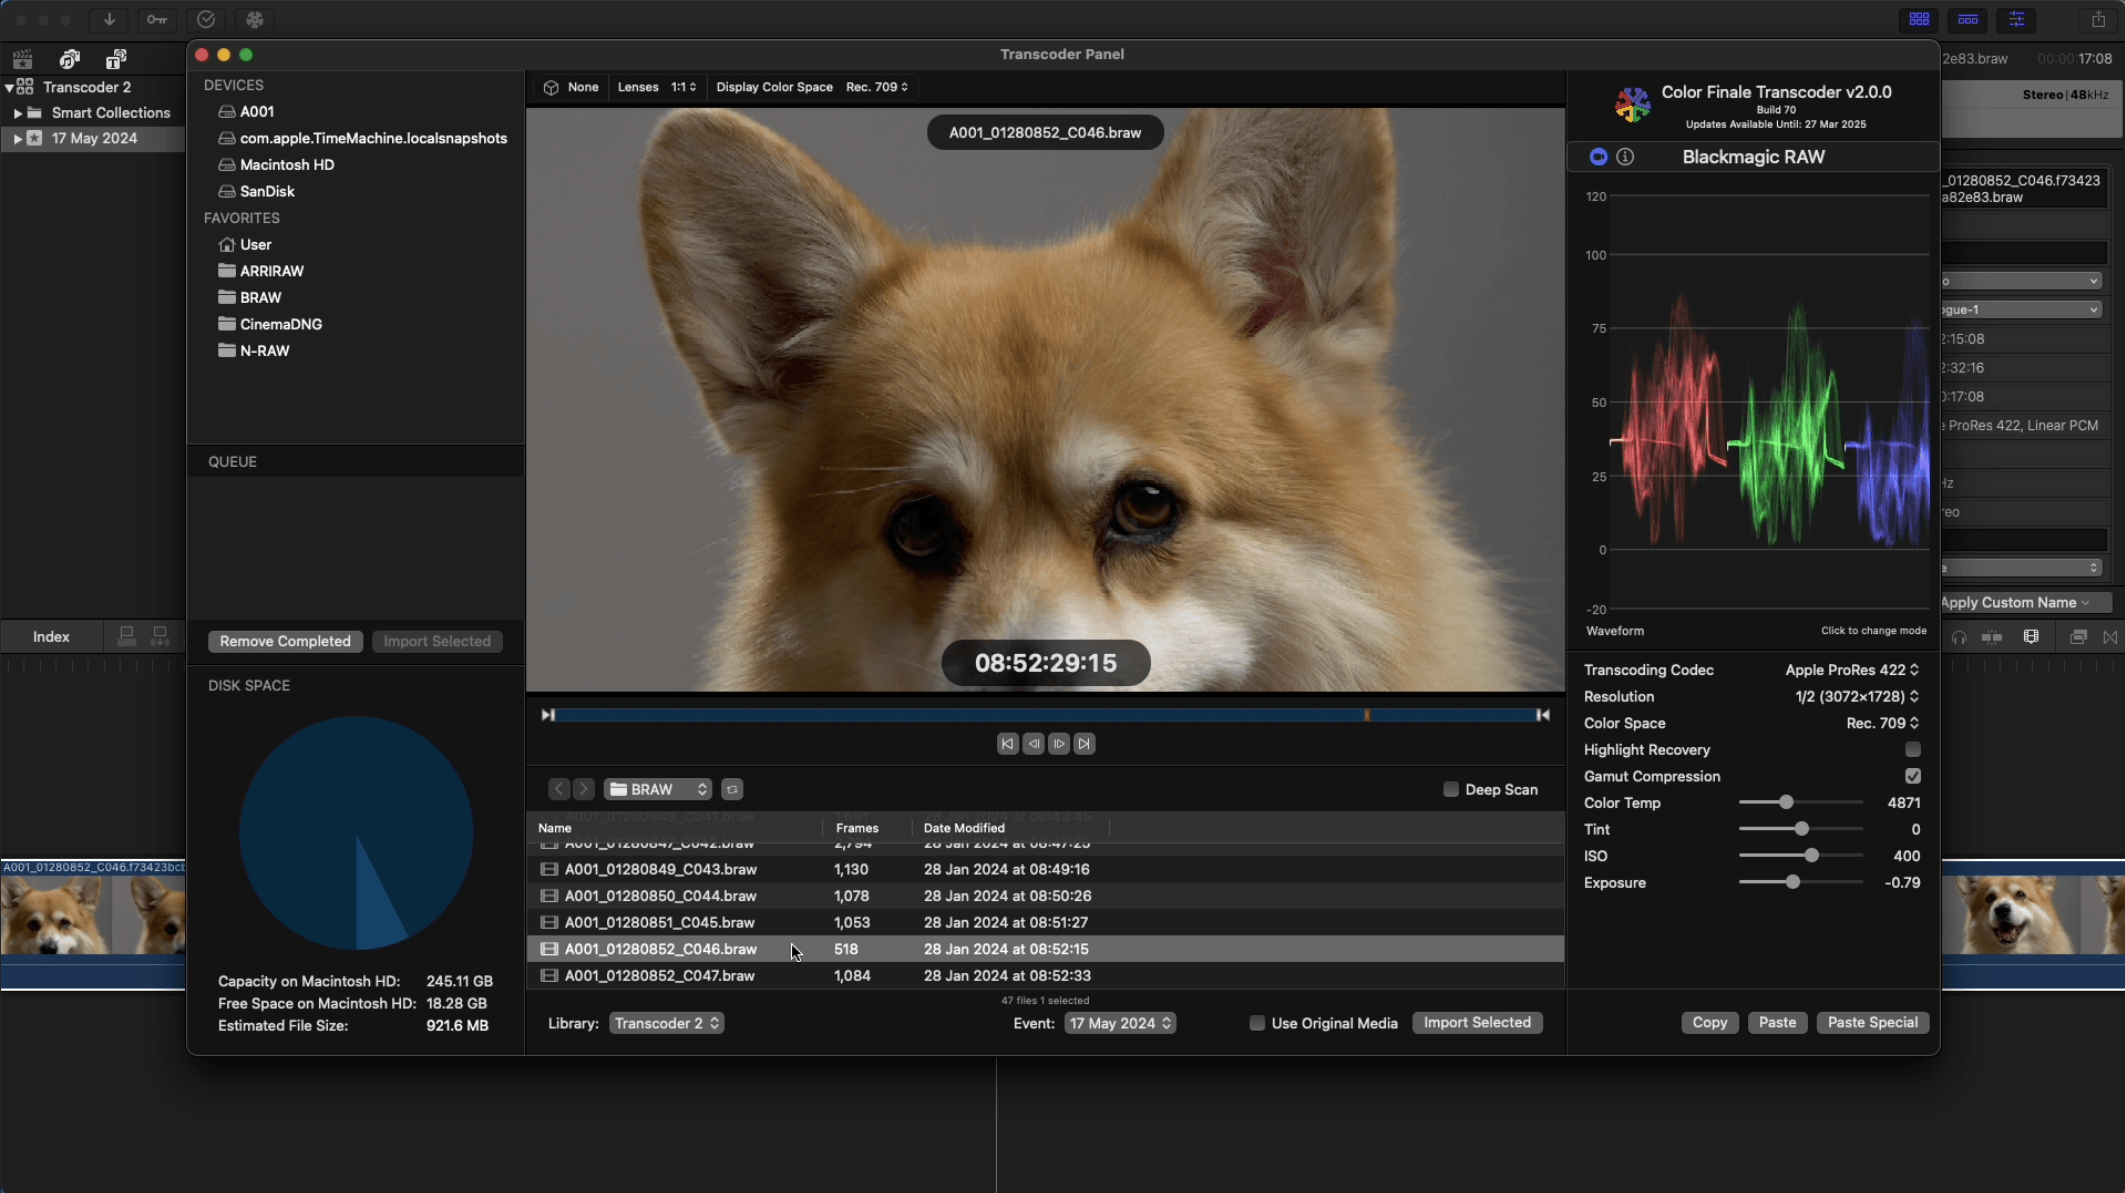Step back one frame in the preview
Image resolution: width=2125 pixels, height=1193 pixels.
pyautogui.click(x=1033, y=743)
